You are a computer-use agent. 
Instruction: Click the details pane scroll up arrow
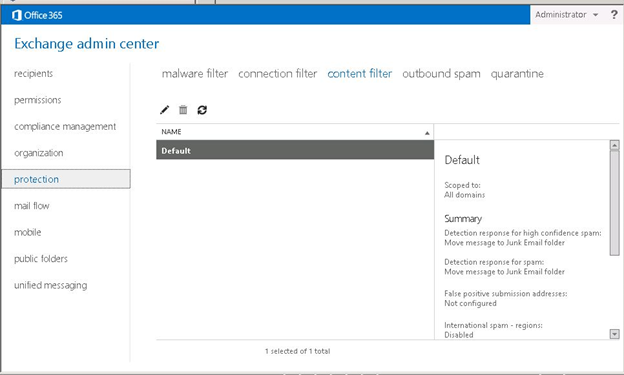tap(614, 145)
